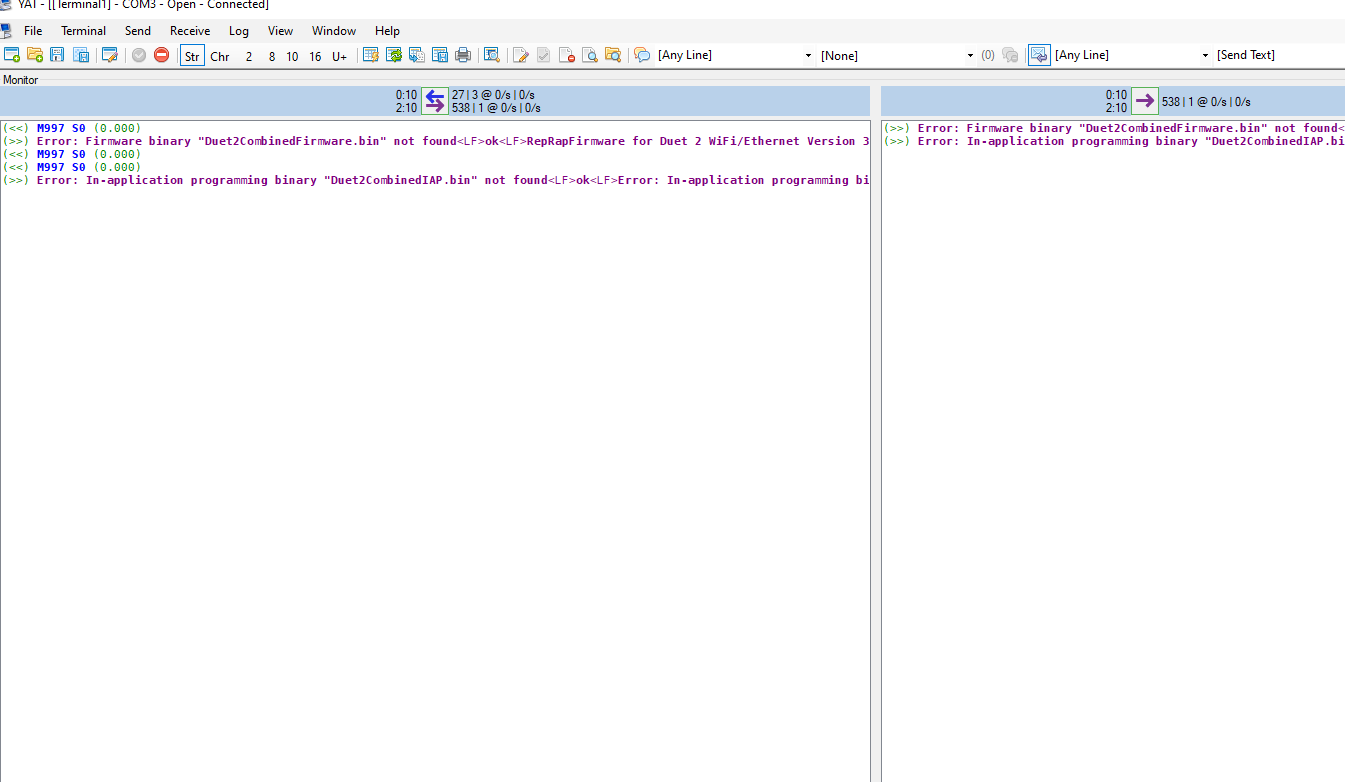Click the red close/stop I/O icon

161,55
